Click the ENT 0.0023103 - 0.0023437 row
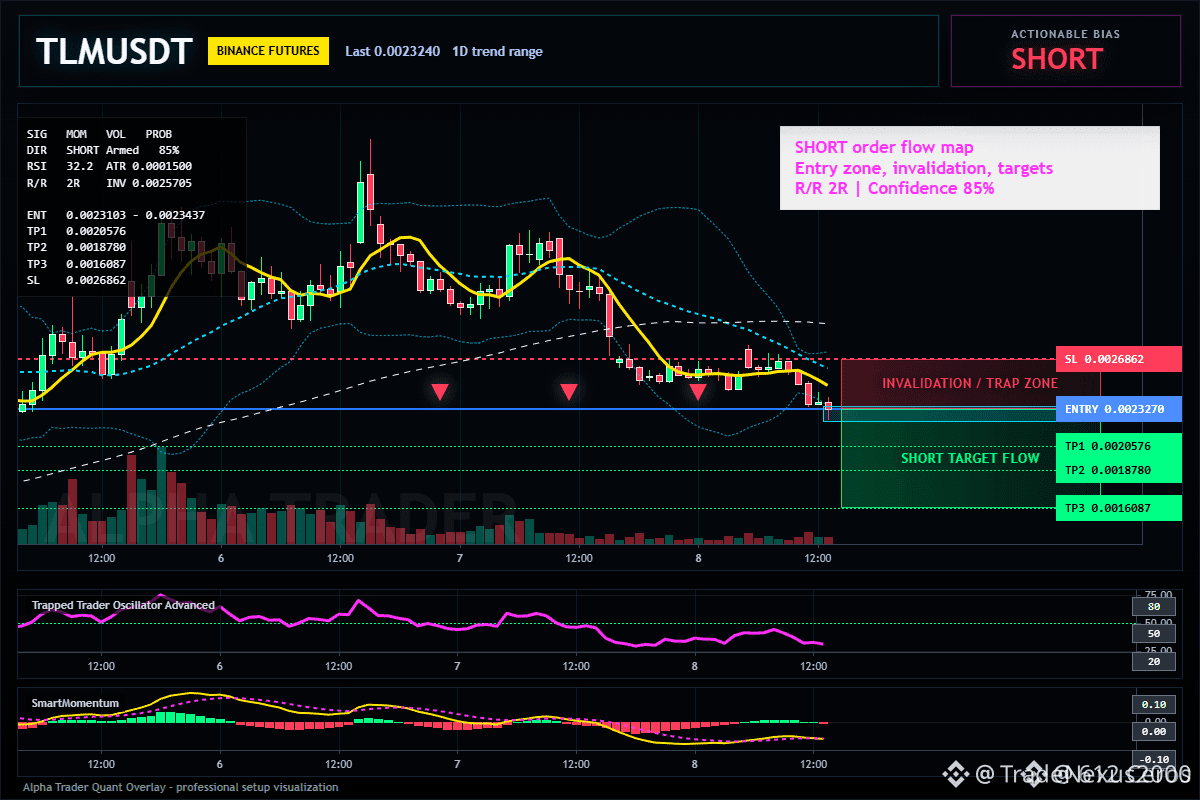Image resolution: width=1200 pixels, height=800 pixels. pos(116,215)
